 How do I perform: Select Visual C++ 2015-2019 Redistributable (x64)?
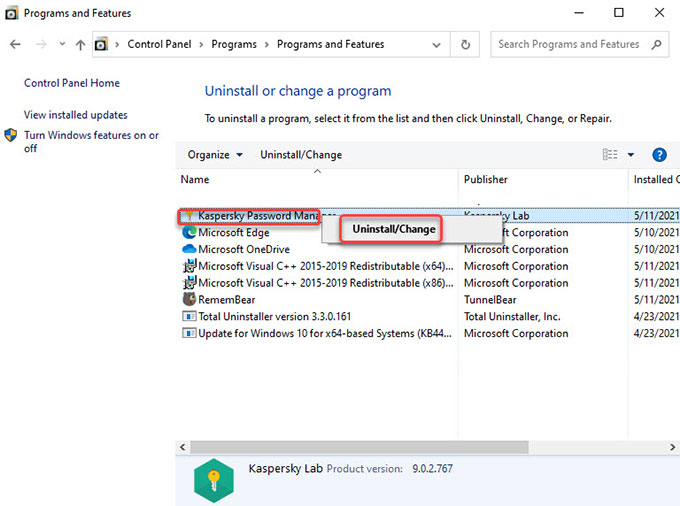[x=326, y=266]
